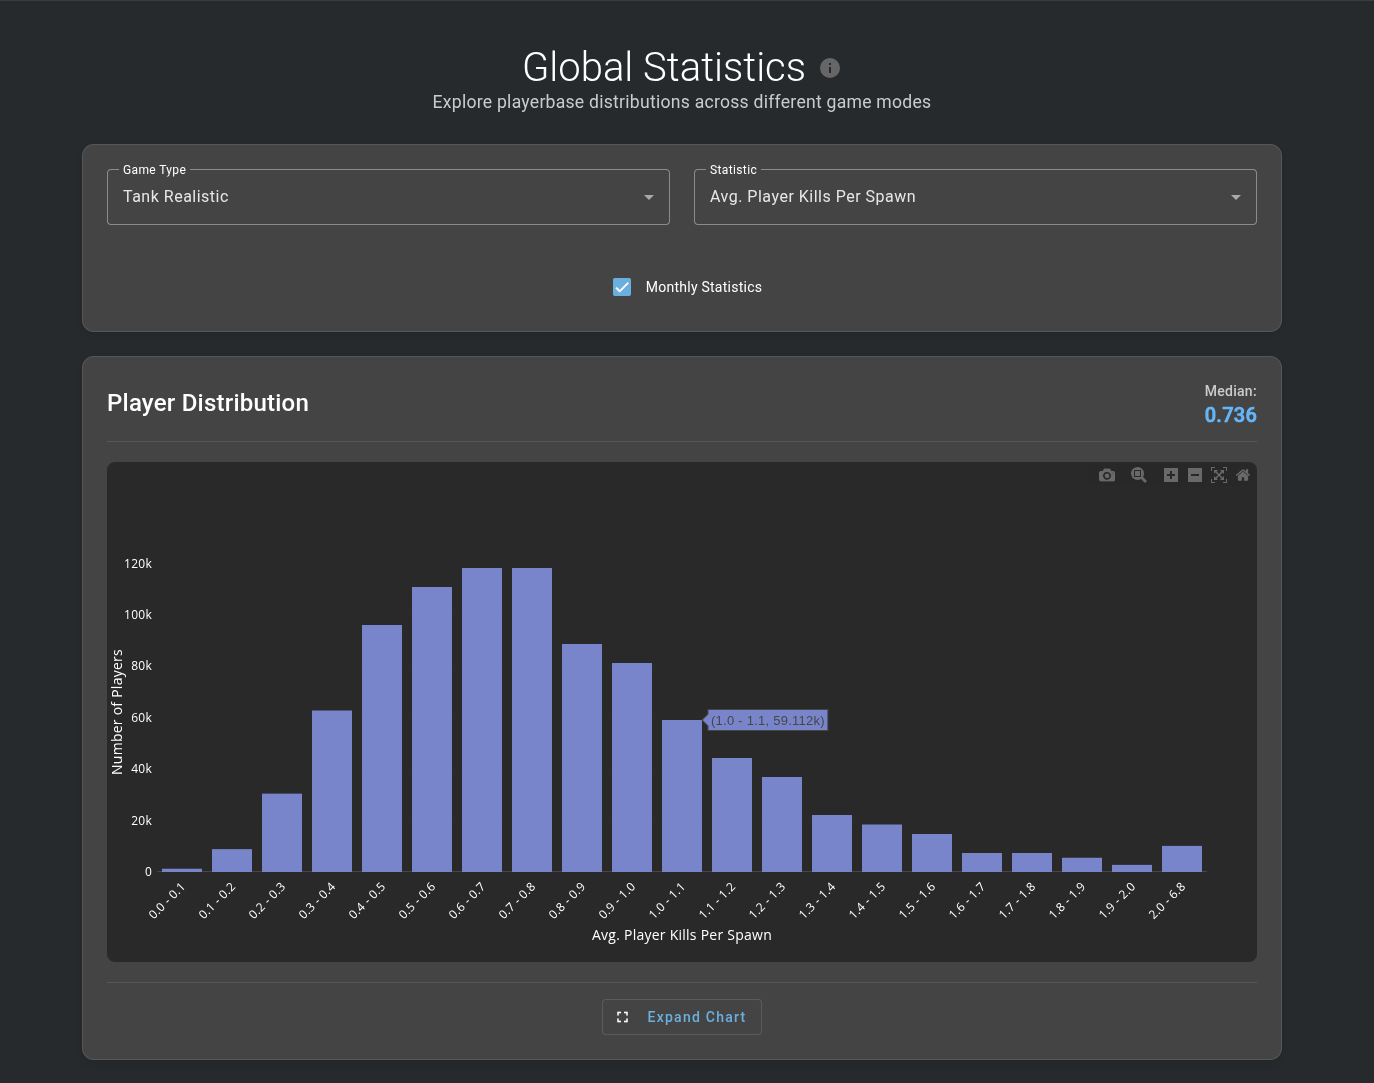Image resolution: width=1374 pixels, height=1083 pixels.
Task: Click the 0.6 - 0.7 histogram bar
Action: click(482, 720)
